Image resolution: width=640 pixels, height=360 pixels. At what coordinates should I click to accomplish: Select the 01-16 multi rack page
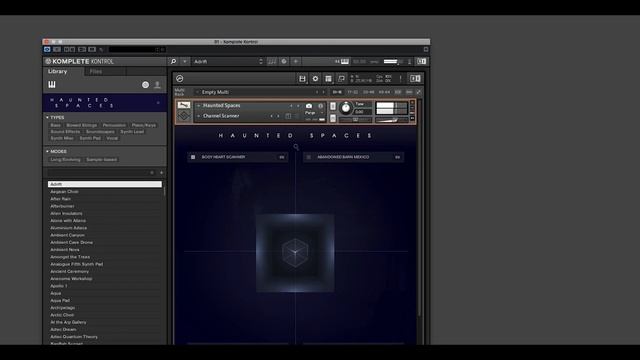click(337, 92)
